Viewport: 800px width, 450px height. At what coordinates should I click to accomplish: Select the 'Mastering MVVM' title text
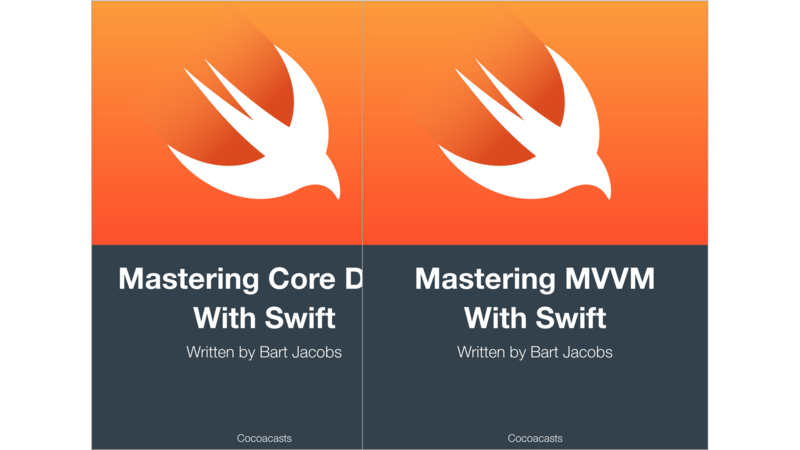[535, 279]
